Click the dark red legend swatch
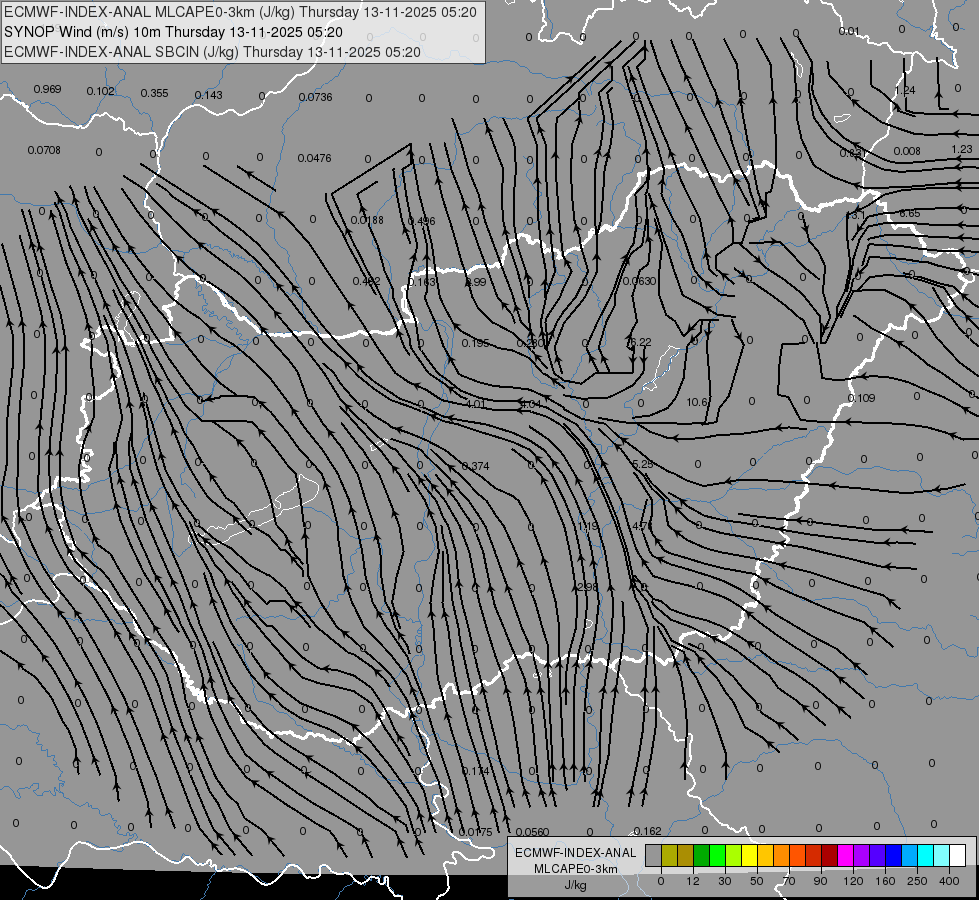Viewport: 979px width, 900px height. pyautogui.click(x=829, y=855)
